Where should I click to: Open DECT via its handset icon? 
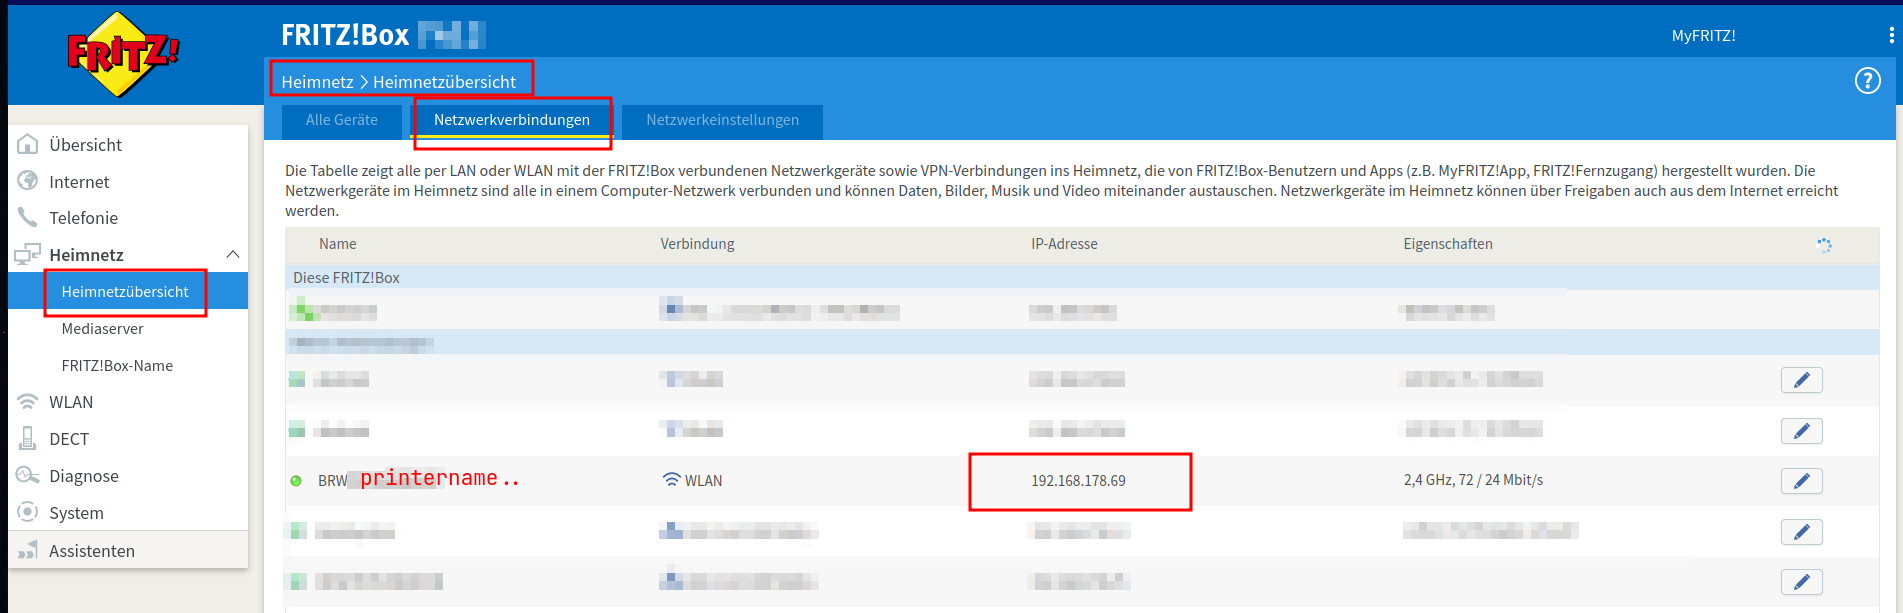[x=28, y=439]
